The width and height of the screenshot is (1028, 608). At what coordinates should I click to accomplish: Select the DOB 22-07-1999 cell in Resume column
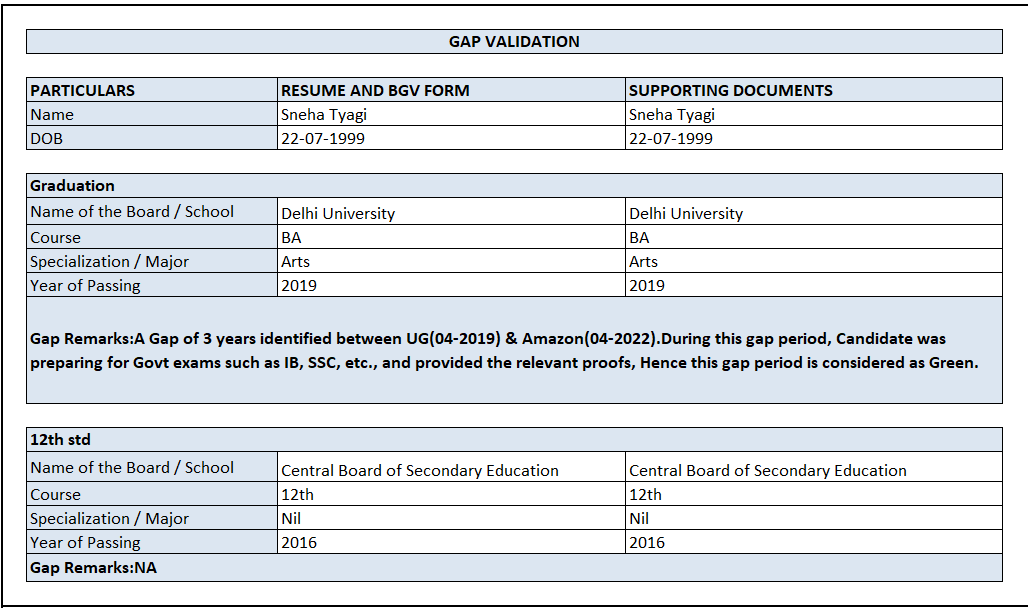[x=451, y=138]
